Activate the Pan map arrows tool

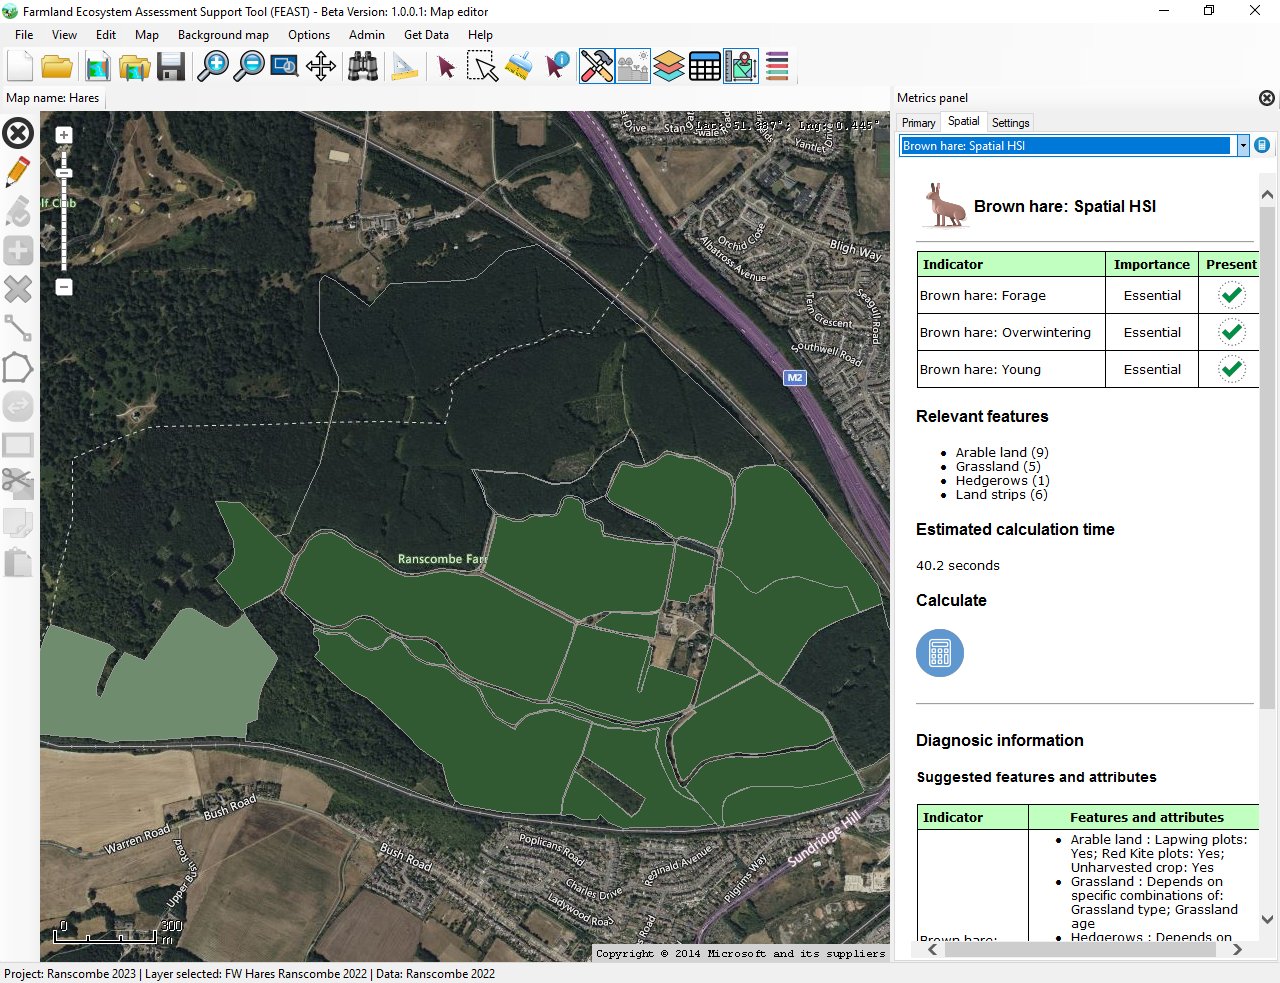pyautogui.click(x=321, y=67)
